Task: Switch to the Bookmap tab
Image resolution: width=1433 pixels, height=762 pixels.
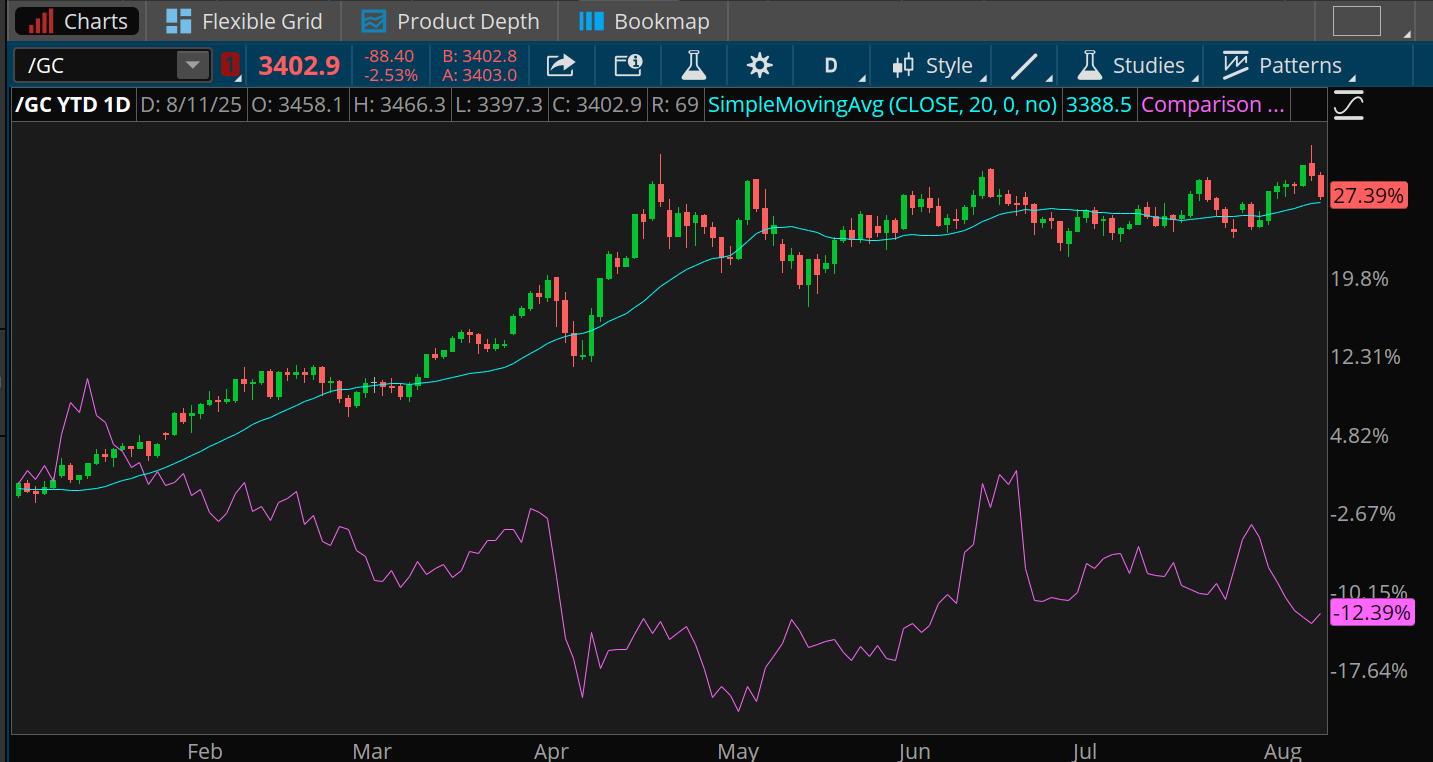Action: click(x=644, y=21)
